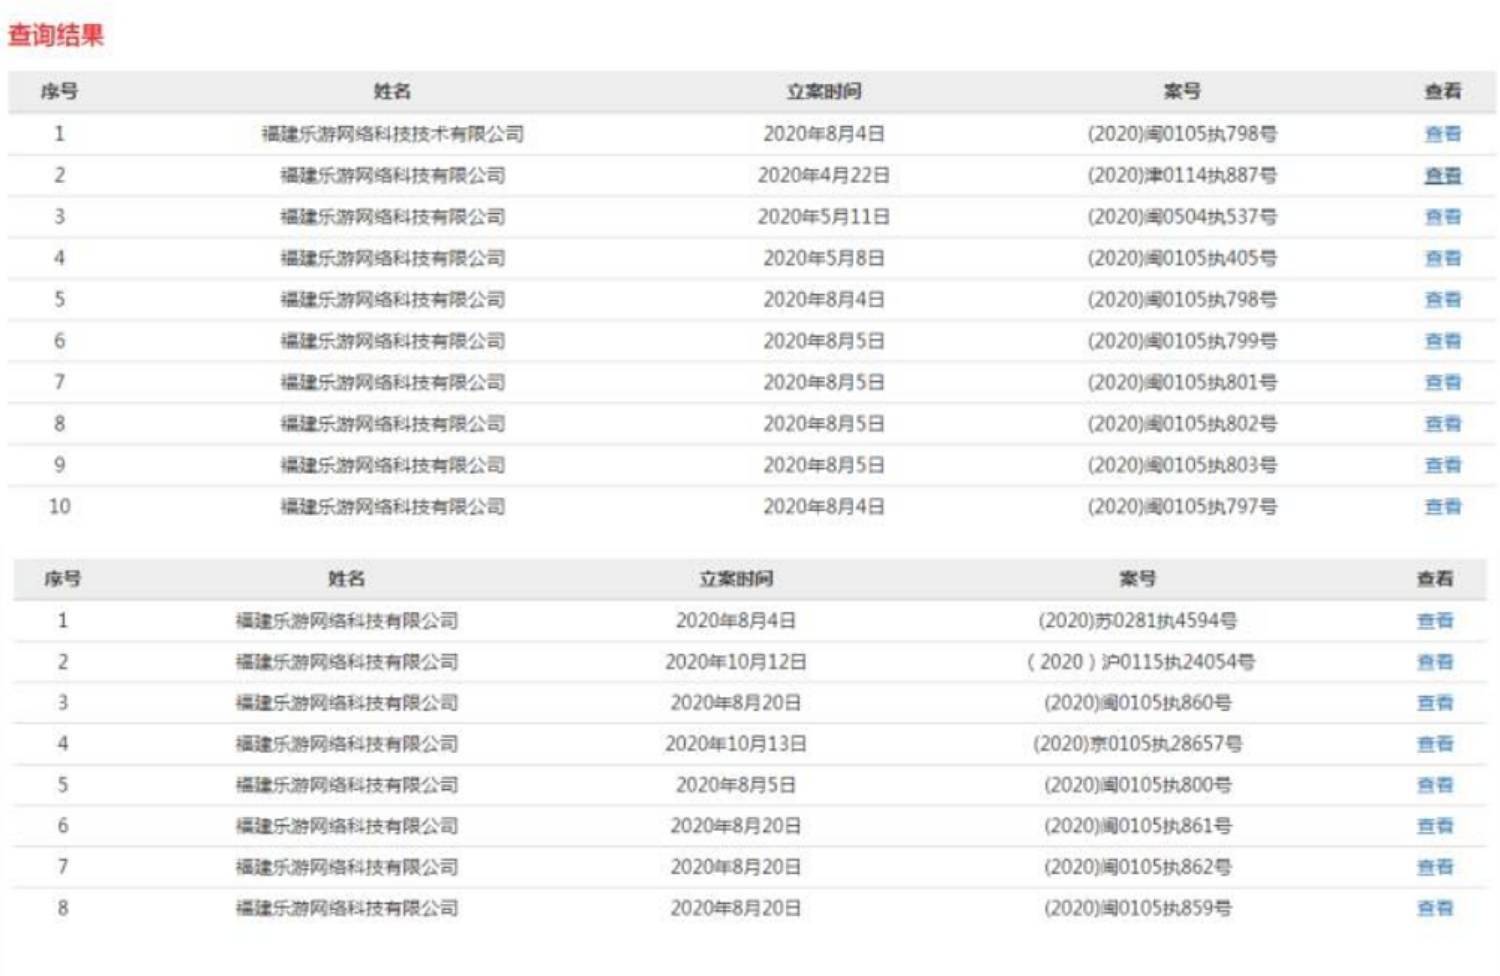Select the case number (2020)闽0105执862号

(x=1138, y=867)
